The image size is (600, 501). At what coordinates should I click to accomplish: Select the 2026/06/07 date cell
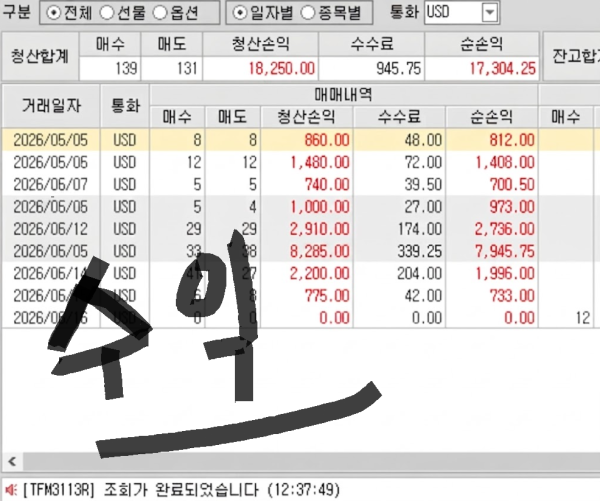tap(51, 184)
